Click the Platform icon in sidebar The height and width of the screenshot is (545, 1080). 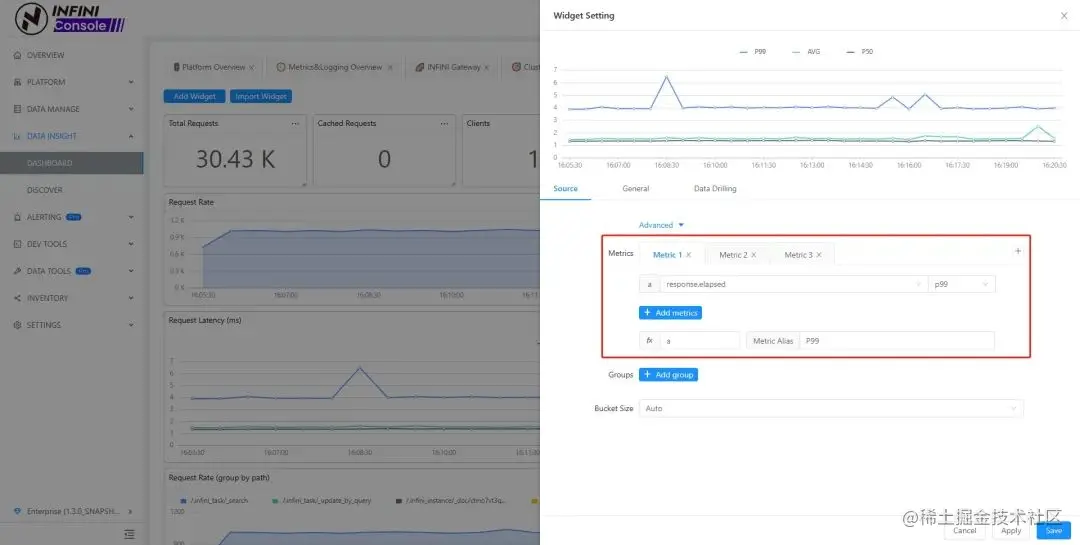click(x=17, y=82)
